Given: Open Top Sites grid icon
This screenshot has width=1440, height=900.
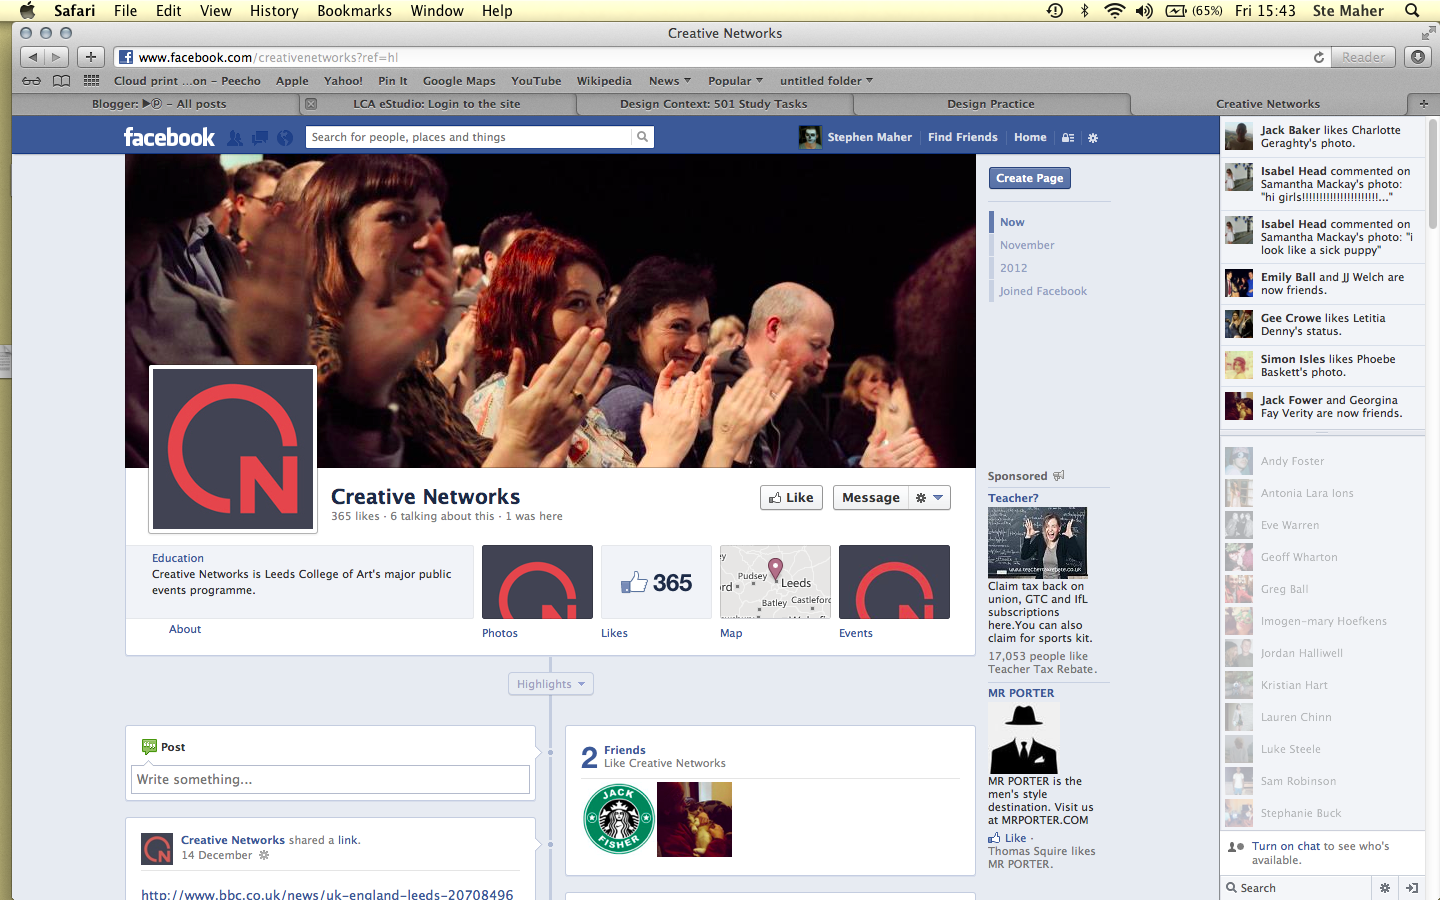Looking at the screenshot, I should [91, 81].
